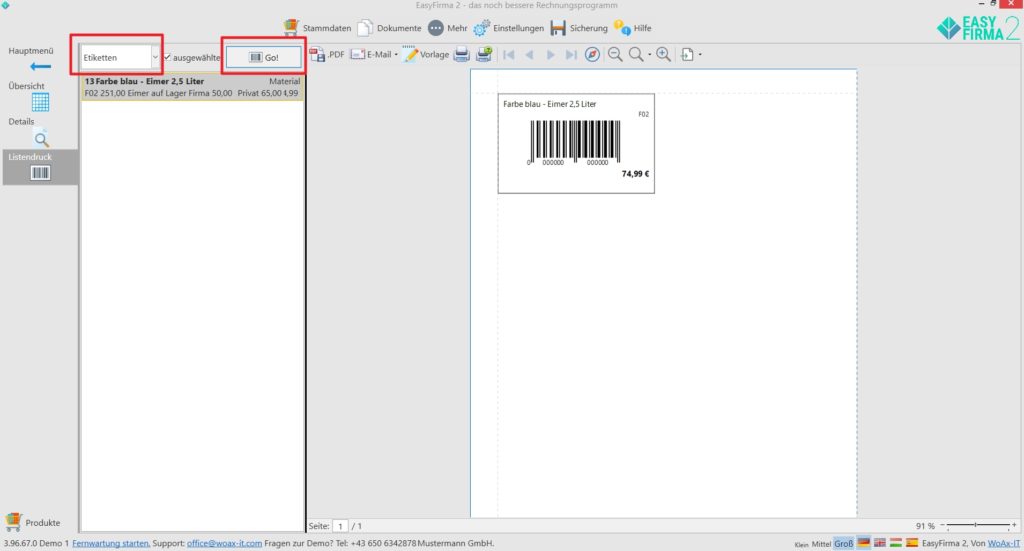Screen dimensions: 1024x551
Task: Switch language to English flag
Action: tap(880, 543)
